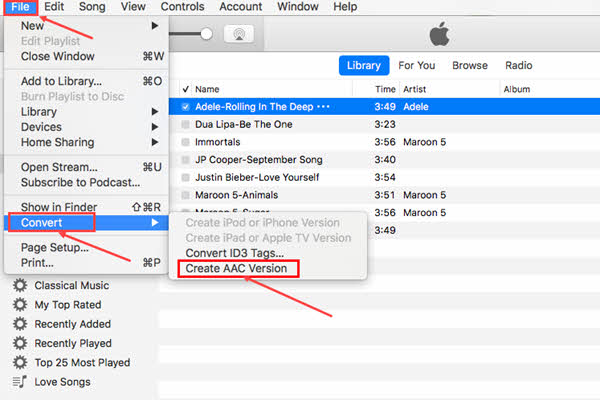The height and width of the screenshot is (400, 600).
Task: Click the volume slider knob
Action: click(x=207, y=34)
